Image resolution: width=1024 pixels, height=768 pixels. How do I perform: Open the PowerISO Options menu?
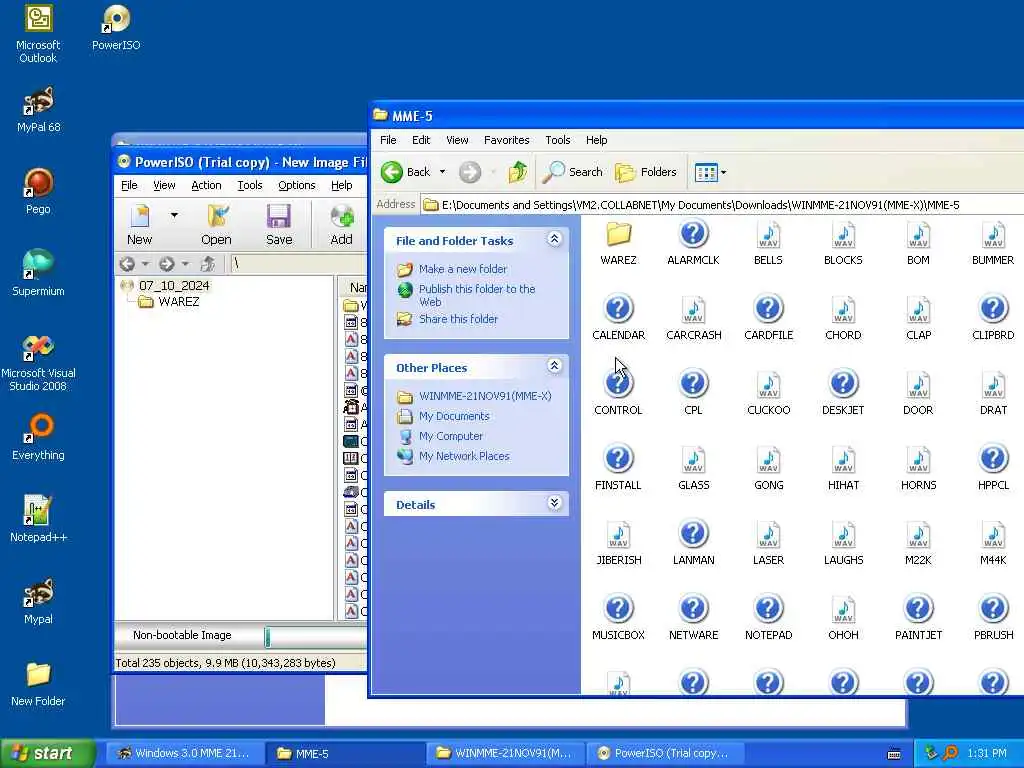click(296, 185)
